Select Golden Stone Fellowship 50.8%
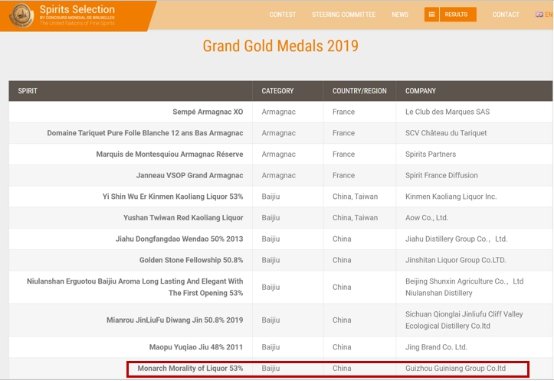This screenshot has width=554, height=381. pos(191,260)
